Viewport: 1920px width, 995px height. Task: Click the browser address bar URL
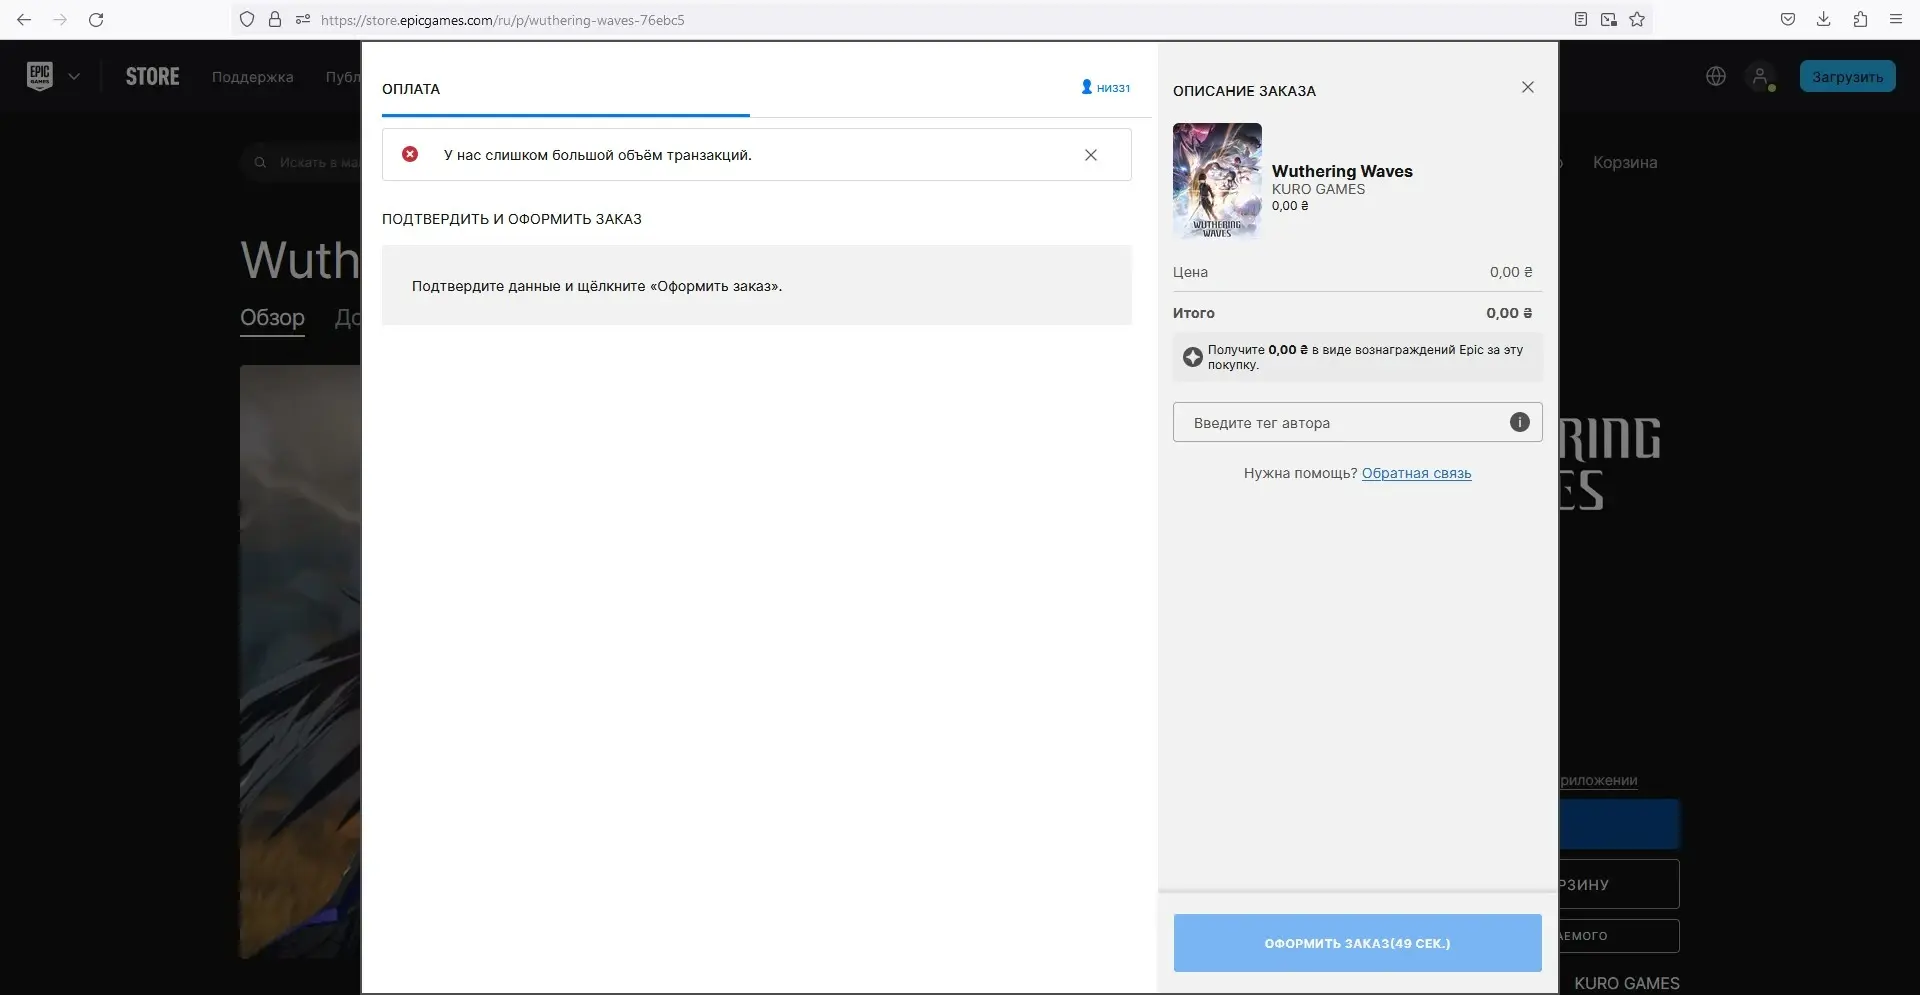click(502, 19)
